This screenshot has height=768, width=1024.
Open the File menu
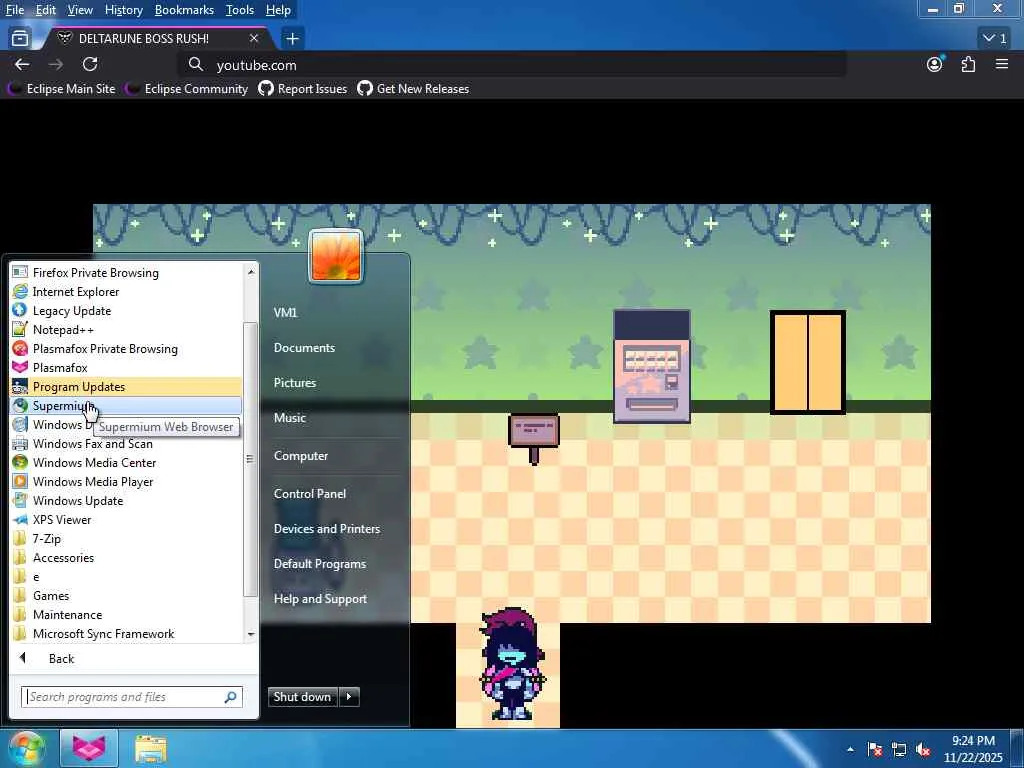point(14,10)
